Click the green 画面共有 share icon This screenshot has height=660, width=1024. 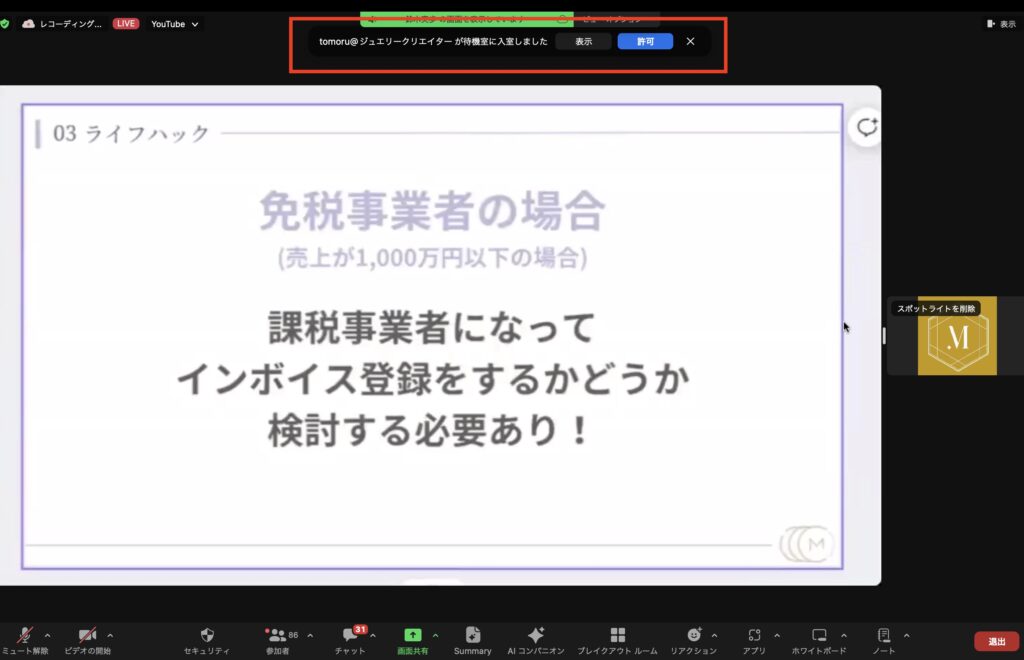(412, 635)
